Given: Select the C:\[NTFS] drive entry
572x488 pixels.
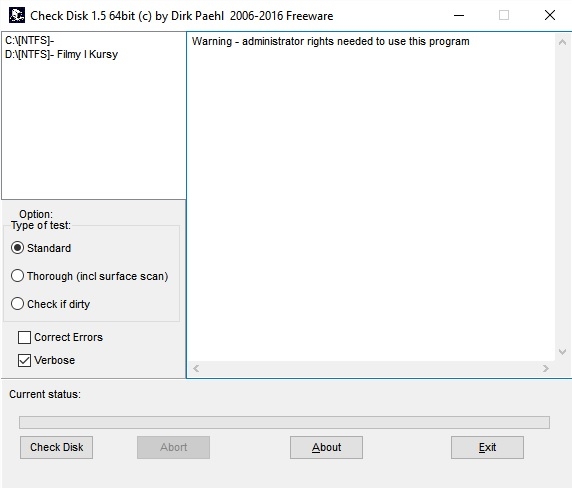Looking at the screenshot, I should [30, 40].
